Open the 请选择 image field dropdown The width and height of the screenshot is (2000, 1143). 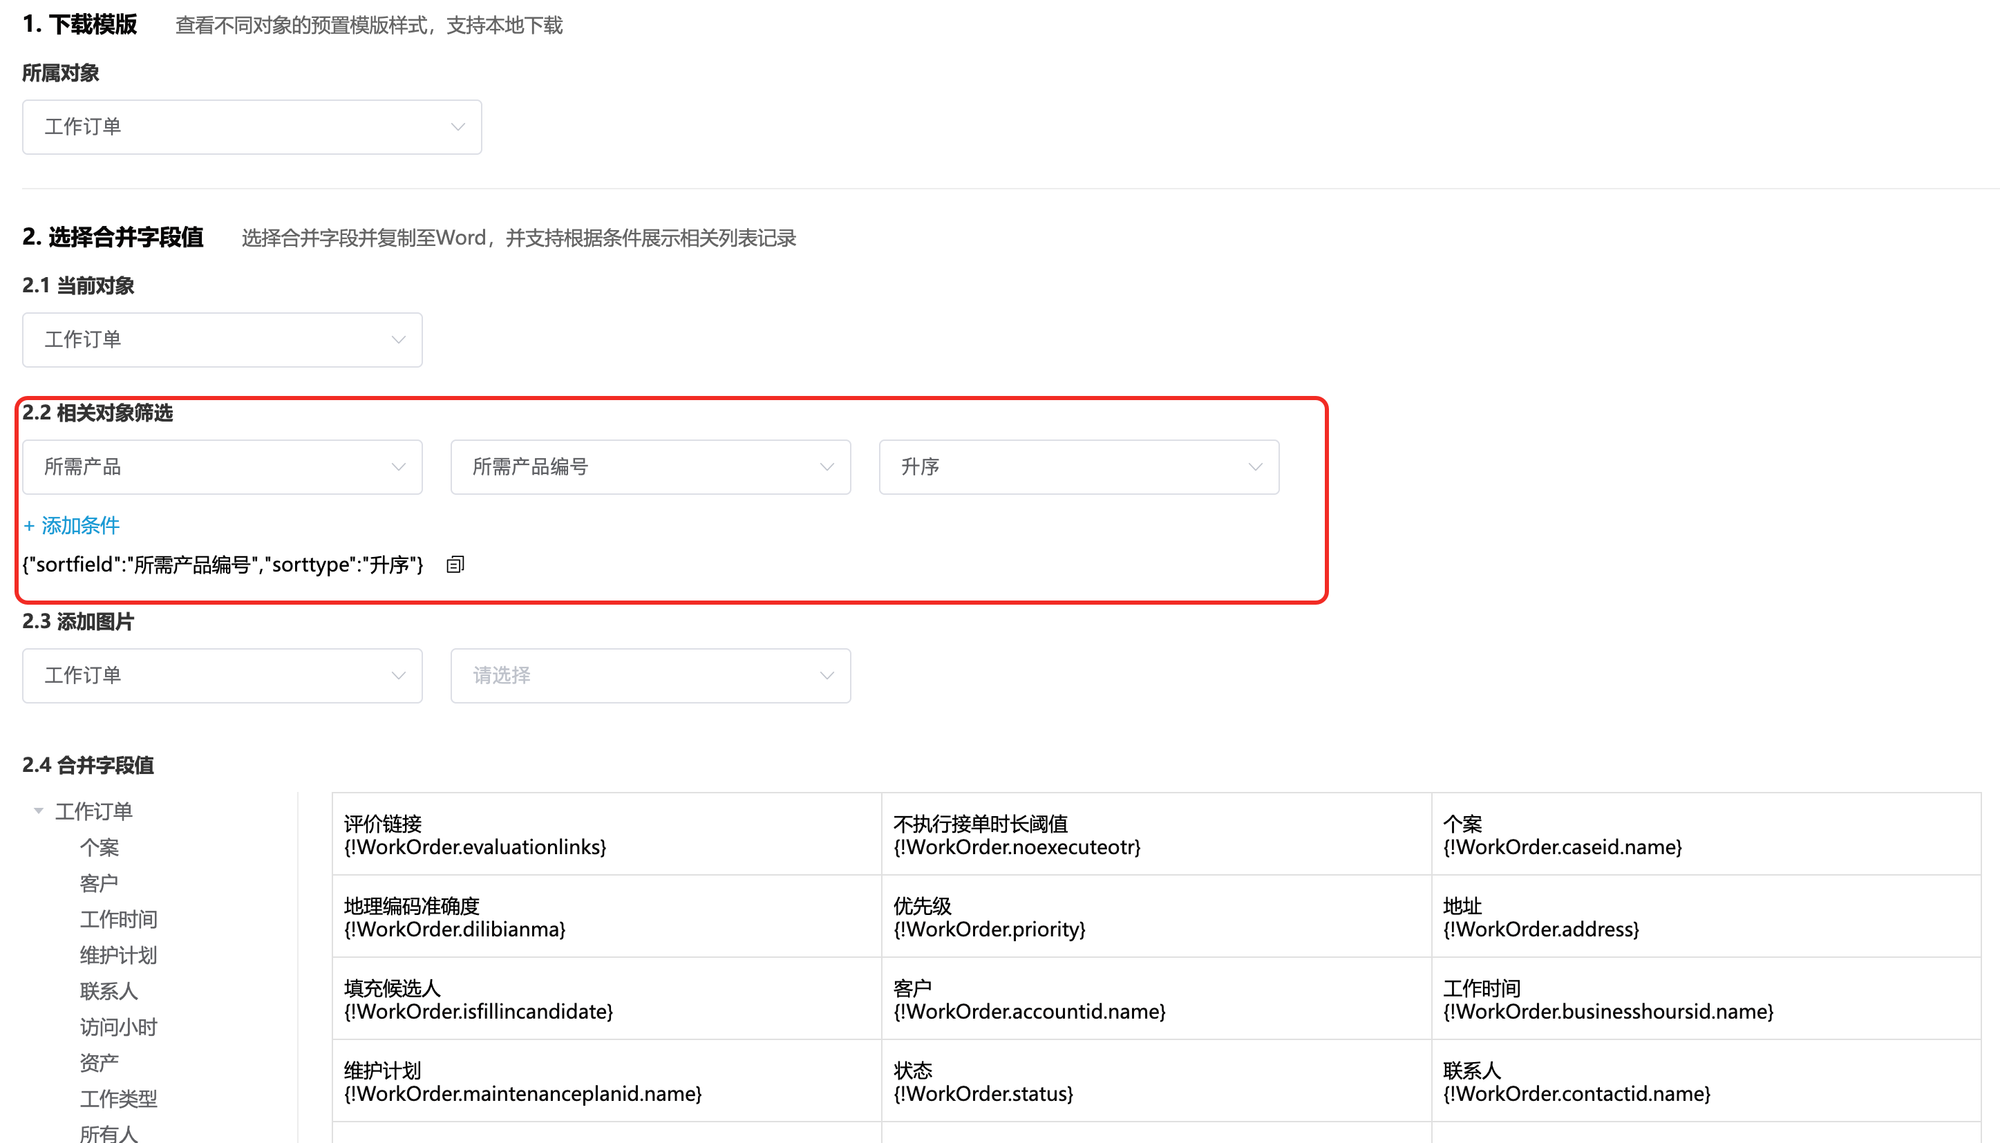pyautogui.click(x=650, y=676)
